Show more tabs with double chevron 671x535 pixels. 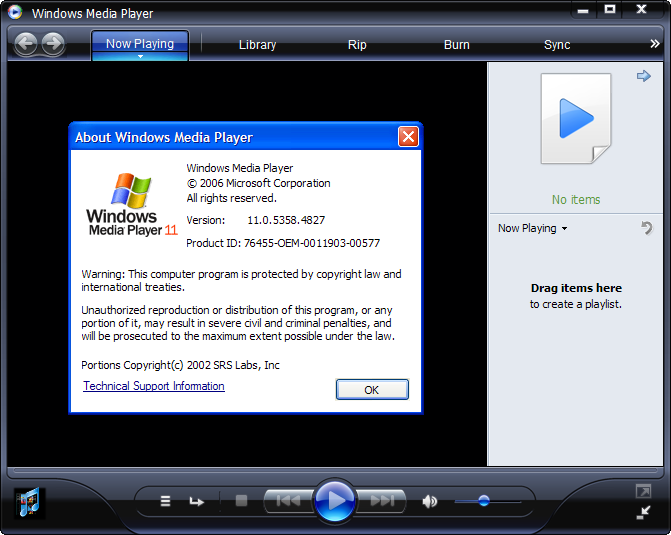click(x=654, y=44)
